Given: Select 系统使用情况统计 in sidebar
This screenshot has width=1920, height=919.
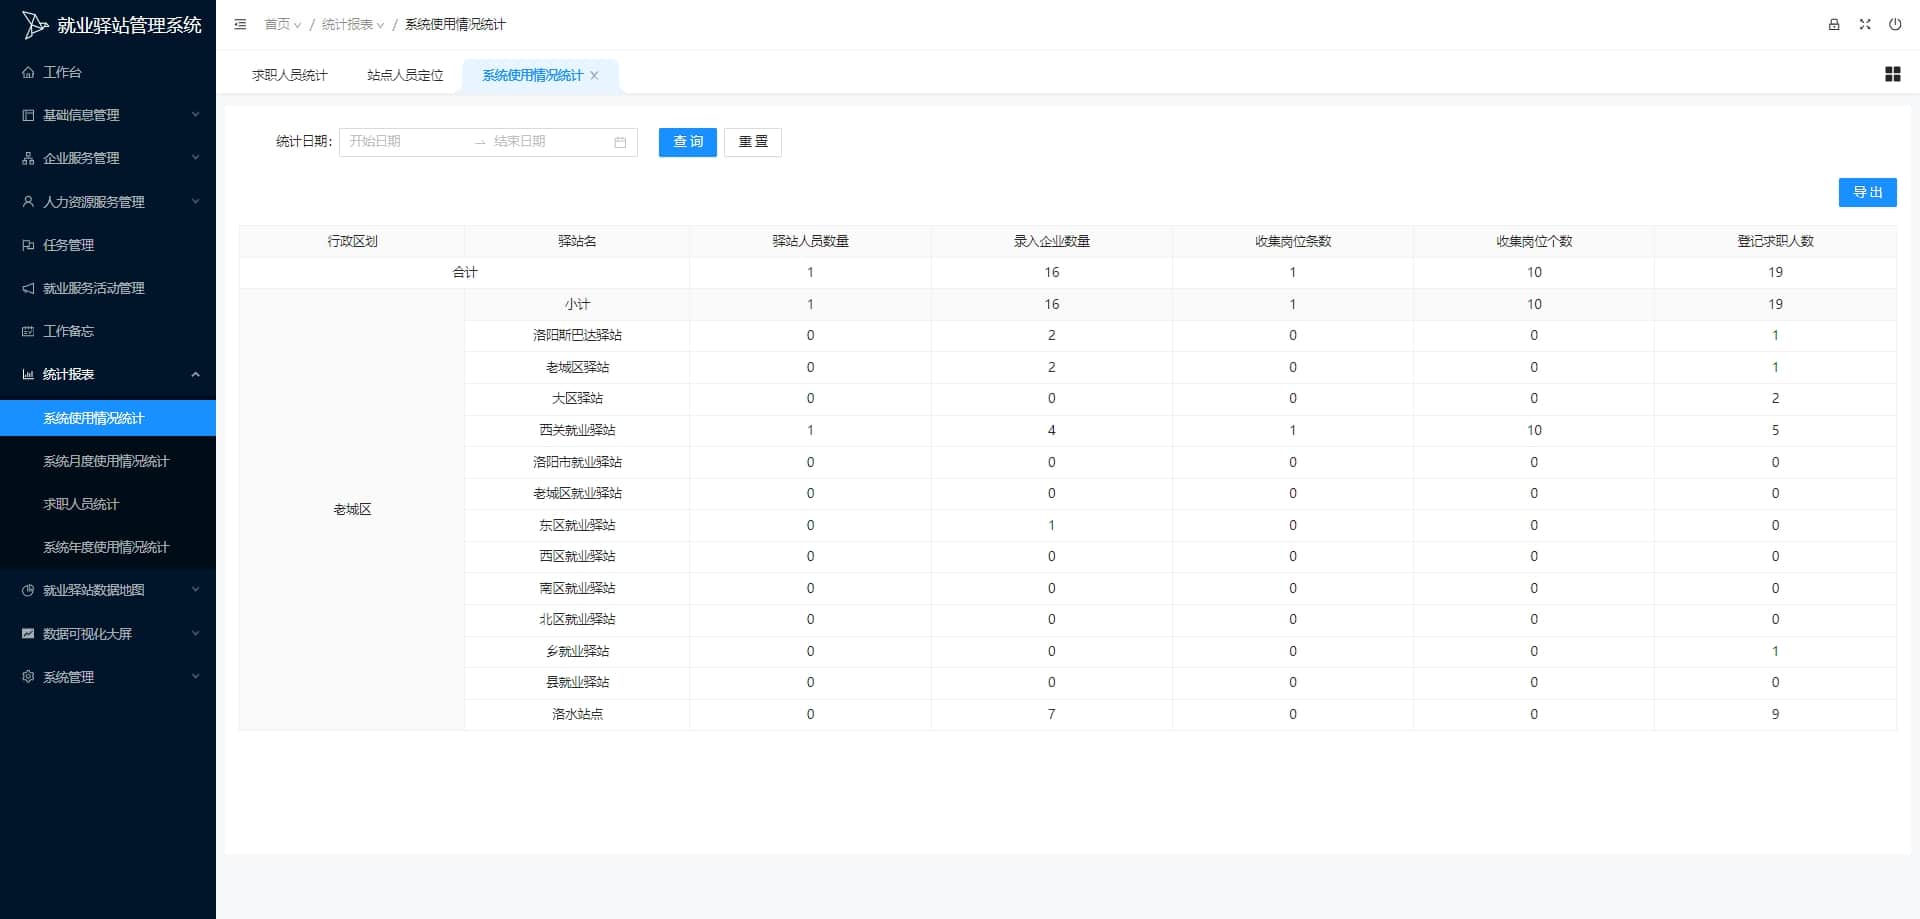Looking at the screenshot, I should pyautogui.click(x=108, y=418).
